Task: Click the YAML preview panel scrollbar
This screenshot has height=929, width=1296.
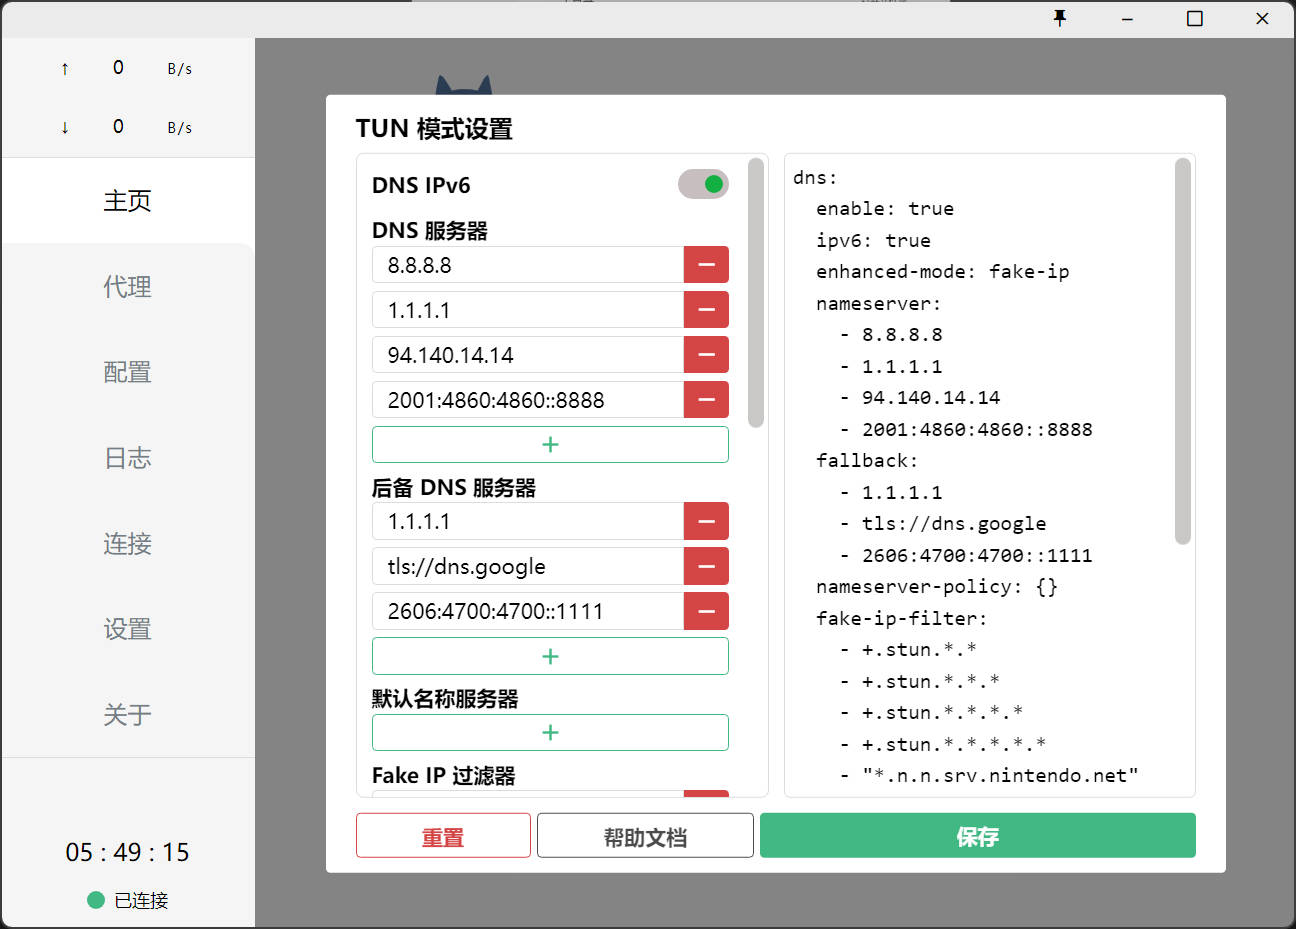Action: [x=1183, y=351]
